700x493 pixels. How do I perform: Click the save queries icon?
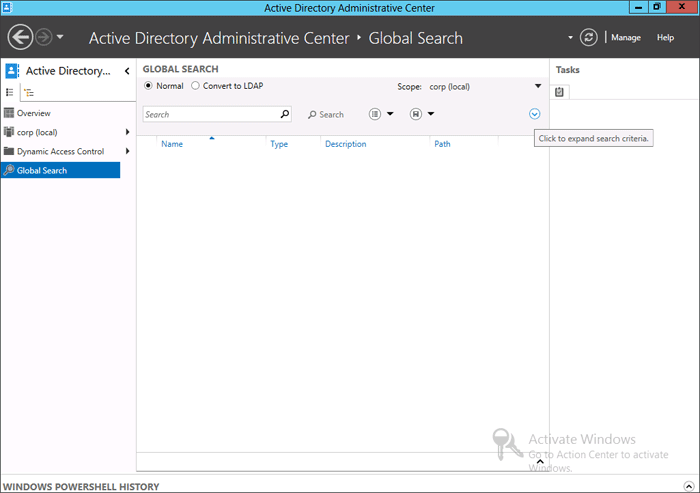click(416, 114)
